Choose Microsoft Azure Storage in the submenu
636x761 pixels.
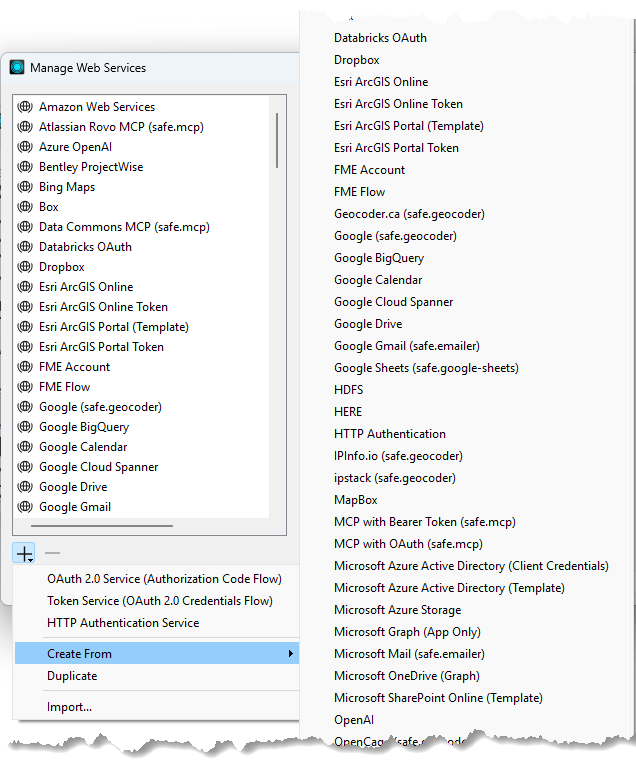pos(397,610)
